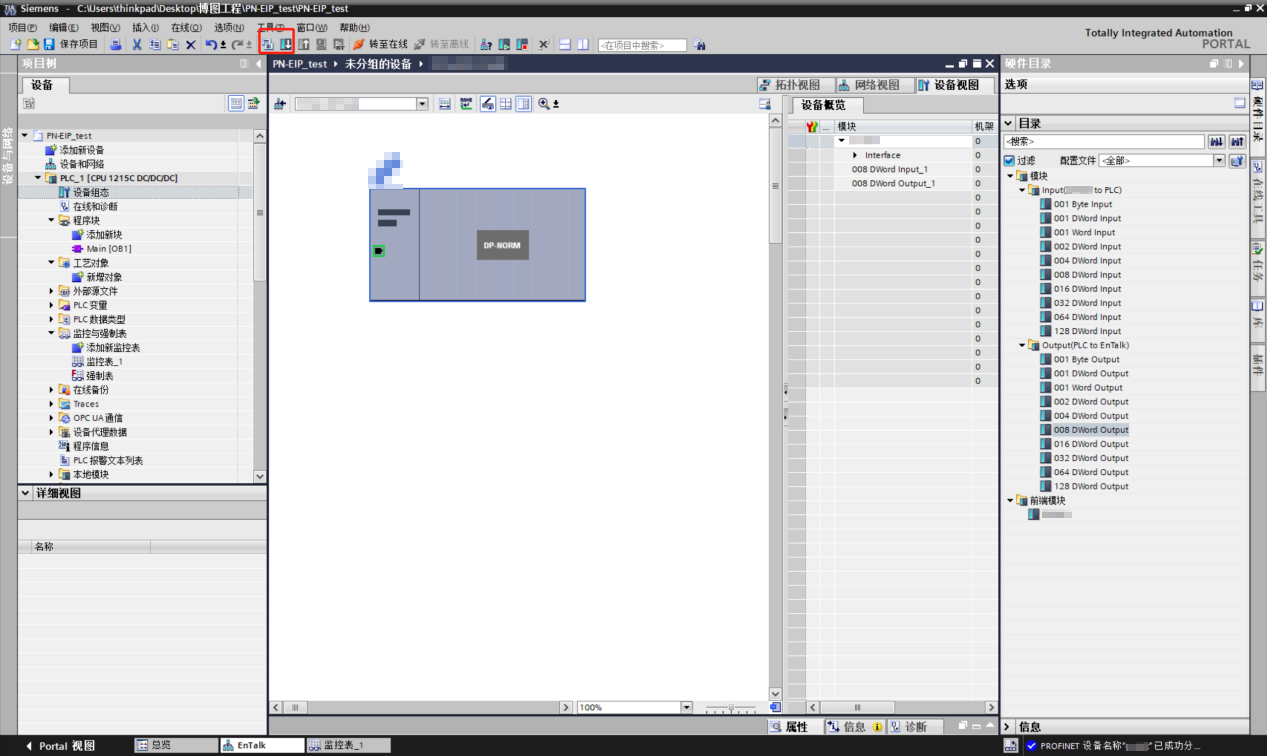Click the Upload from device icon
This screenshot has width=1267, height=756.
pyautogui.click(x=304, y=45)
